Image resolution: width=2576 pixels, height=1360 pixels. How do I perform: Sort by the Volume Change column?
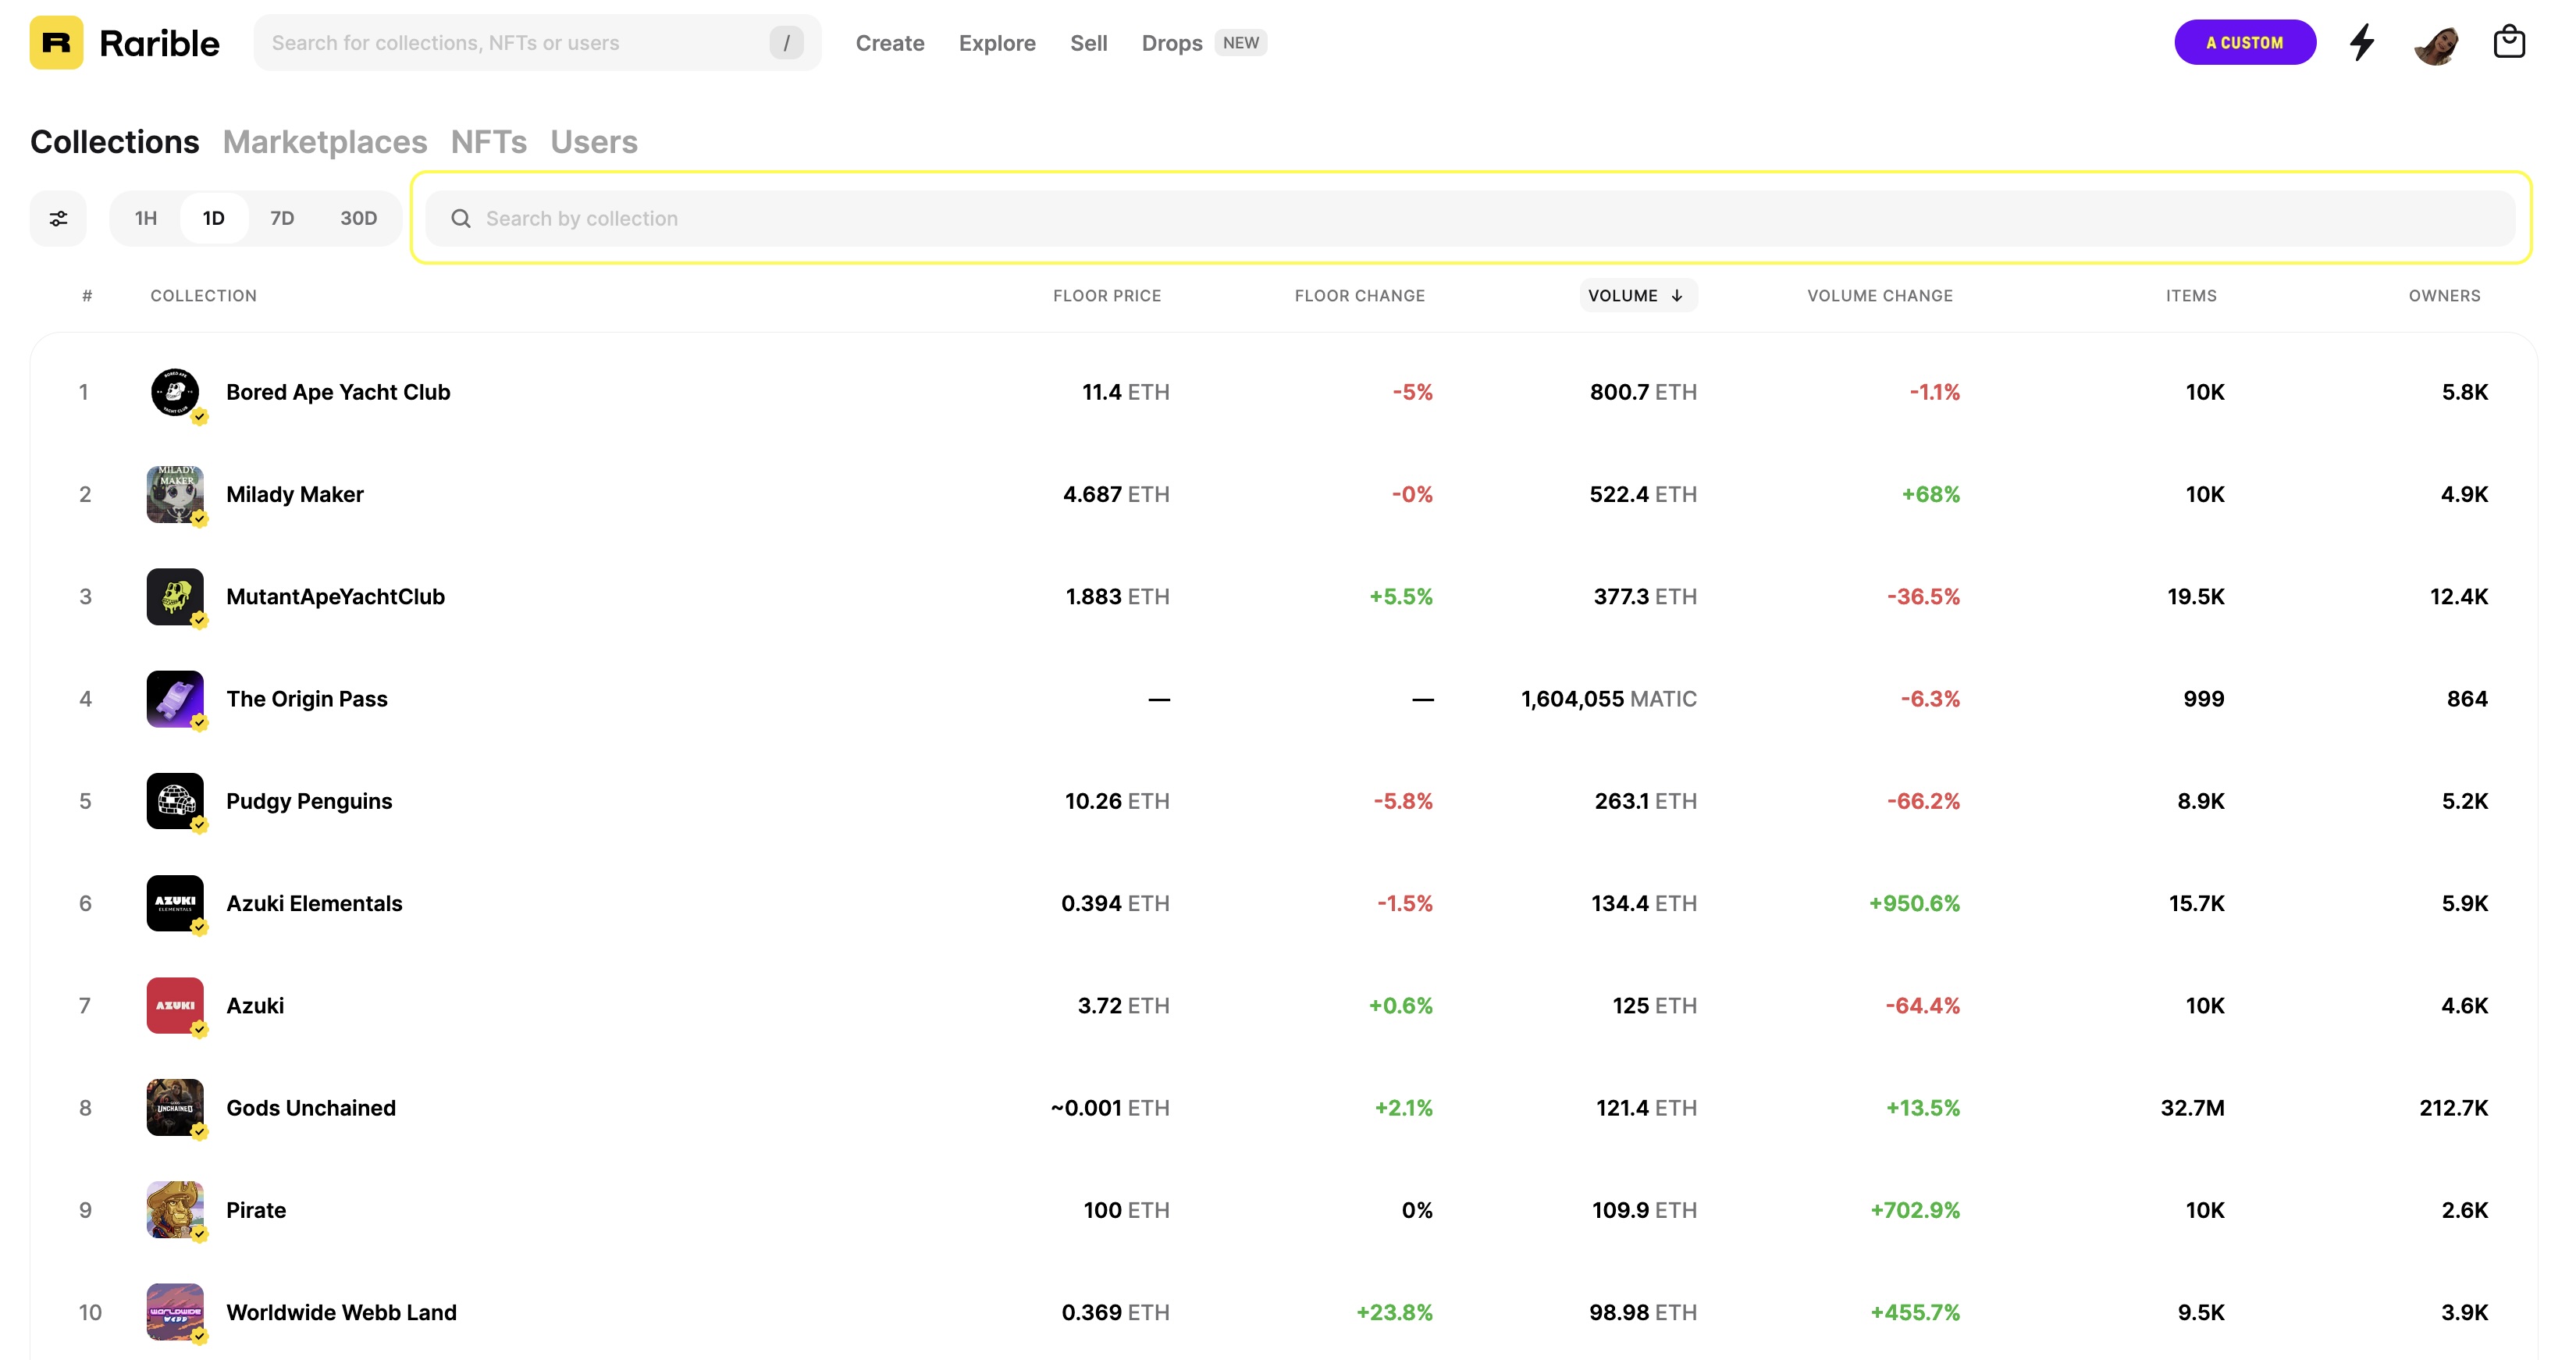click(1880, 296)
